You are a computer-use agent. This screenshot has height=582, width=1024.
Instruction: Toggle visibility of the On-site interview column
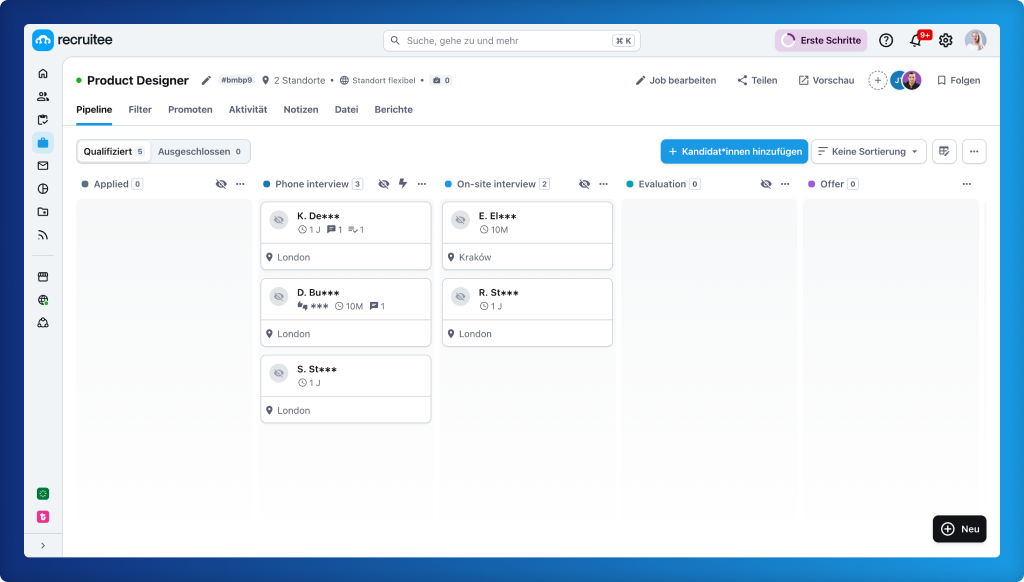(585, 184)
